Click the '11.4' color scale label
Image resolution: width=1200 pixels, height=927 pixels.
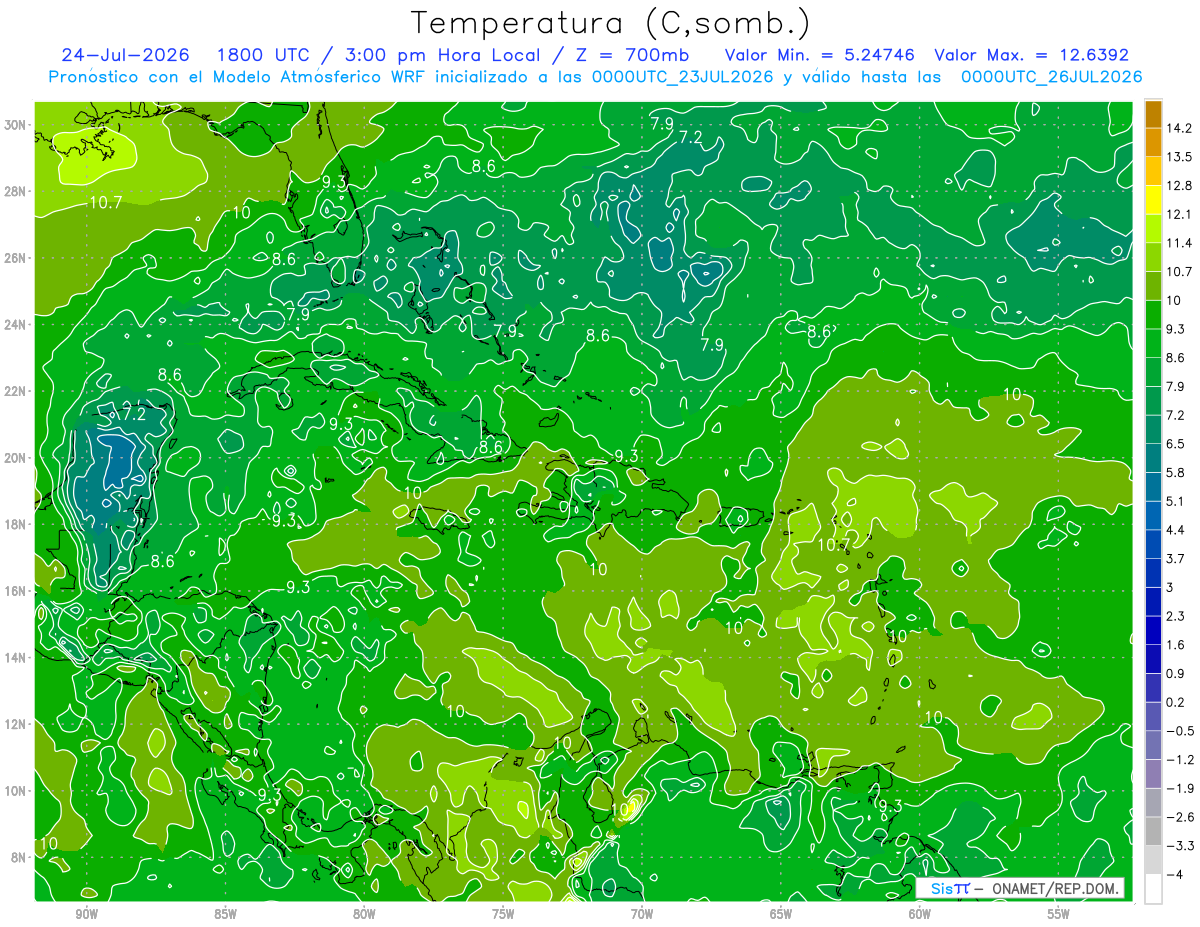click(x=1179, y=243)
